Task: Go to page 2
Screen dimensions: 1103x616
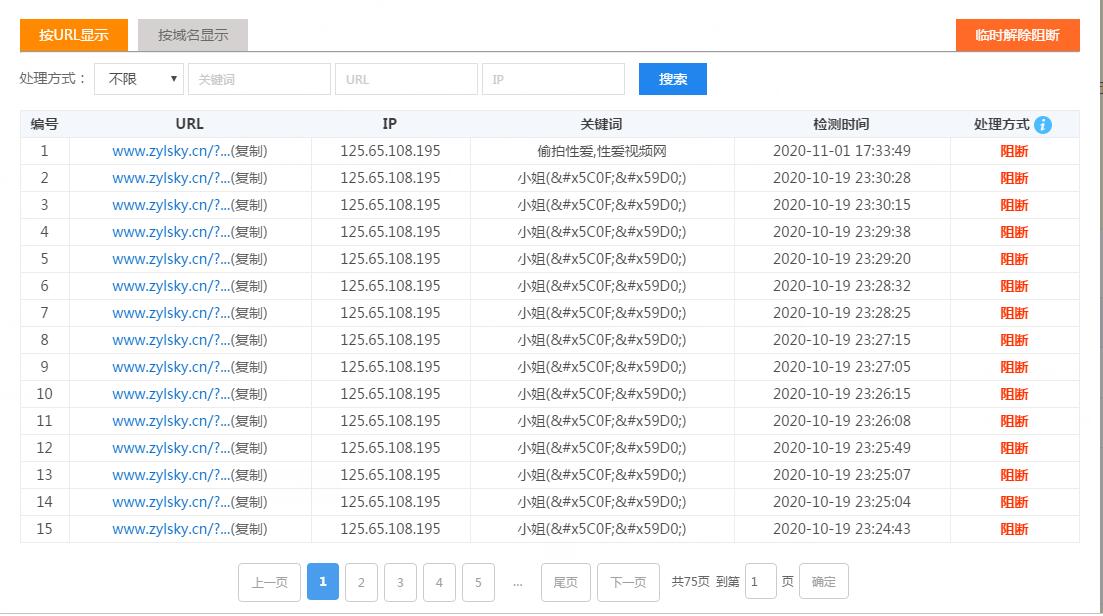Action: (361, 582)
